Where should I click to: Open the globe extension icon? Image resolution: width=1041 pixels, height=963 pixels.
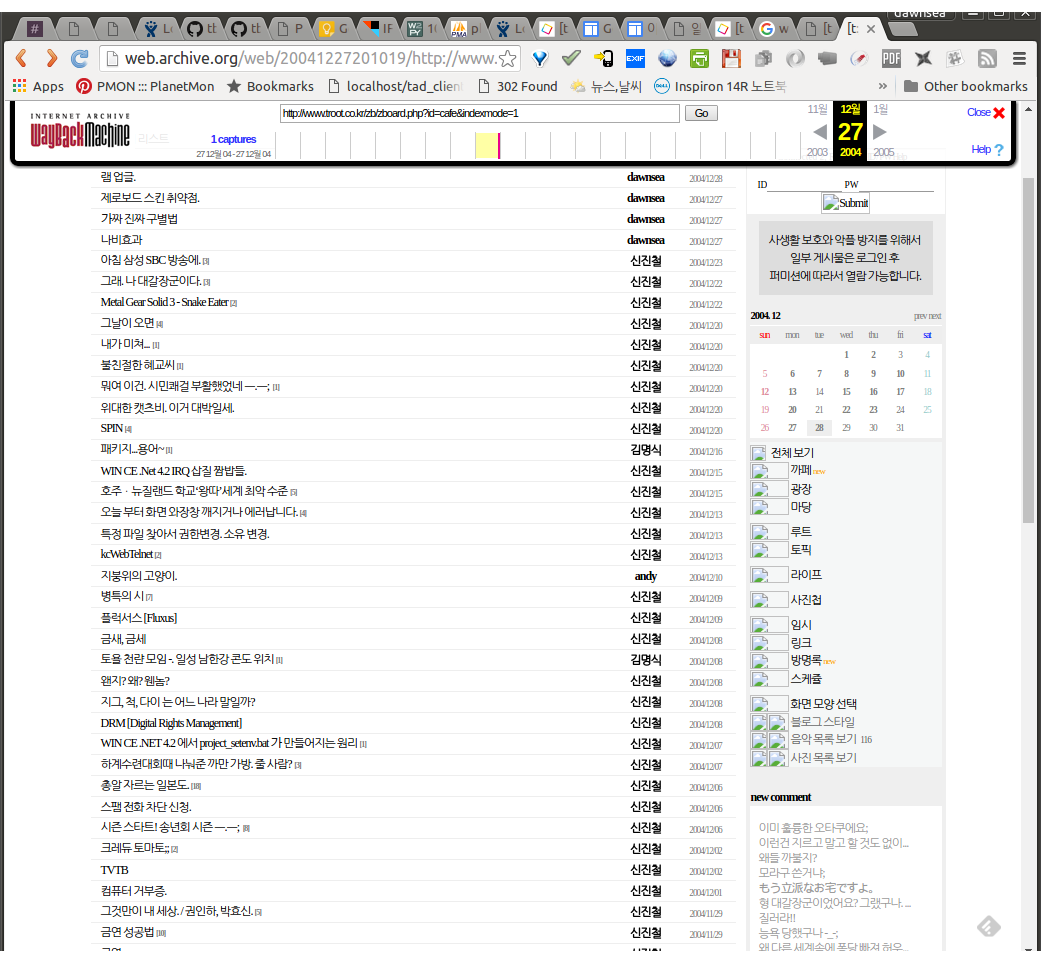(x=667, y=58)
